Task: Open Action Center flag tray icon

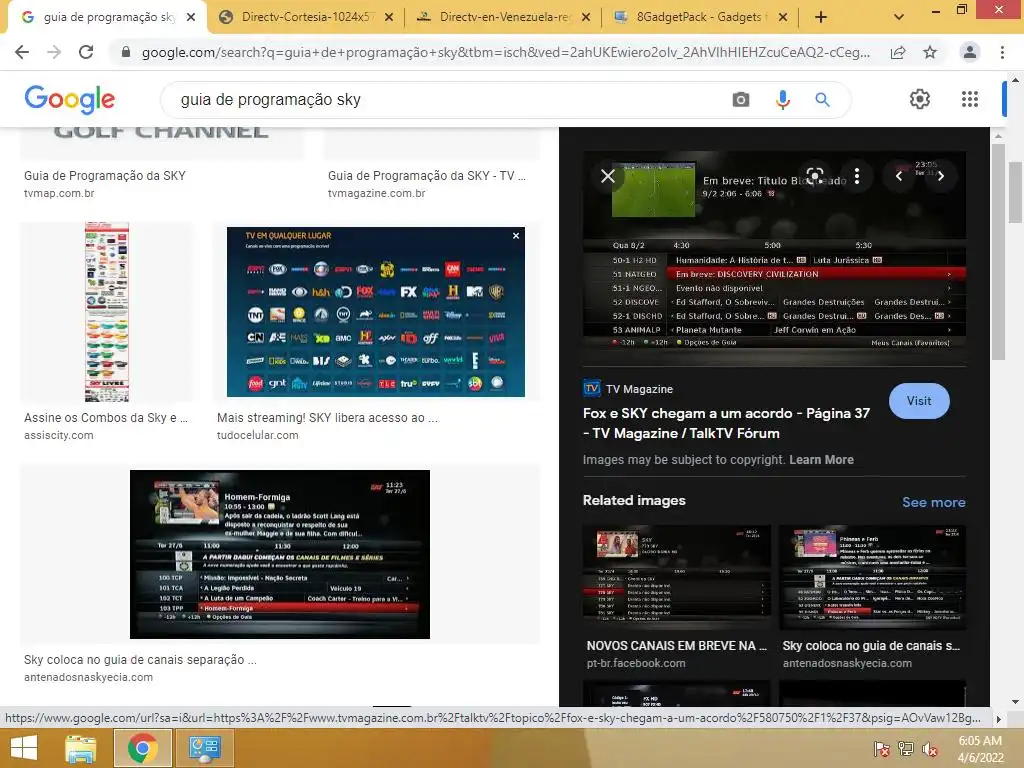Action: [x=881, y=749]
